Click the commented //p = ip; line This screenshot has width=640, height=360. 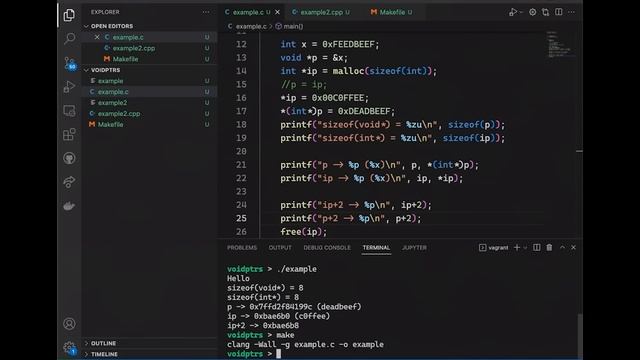click(x=304, y=84)
